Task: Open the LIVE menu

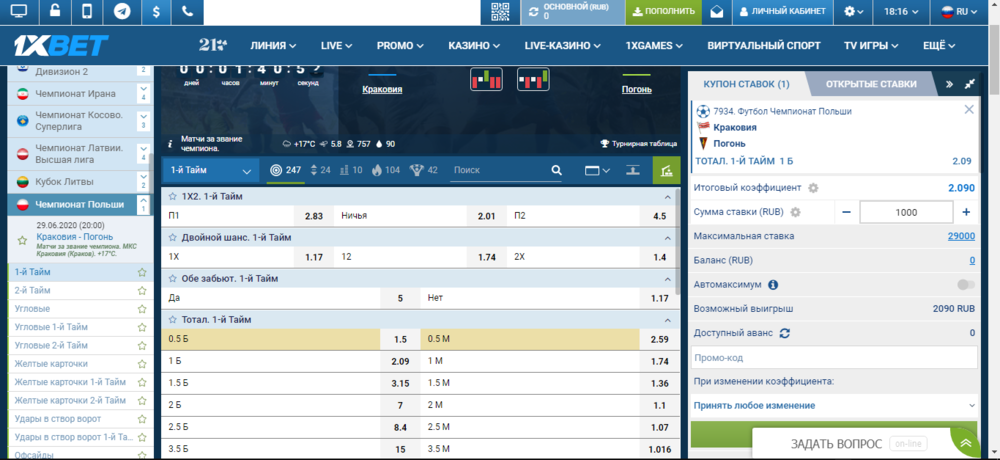Action: point(337,45)
